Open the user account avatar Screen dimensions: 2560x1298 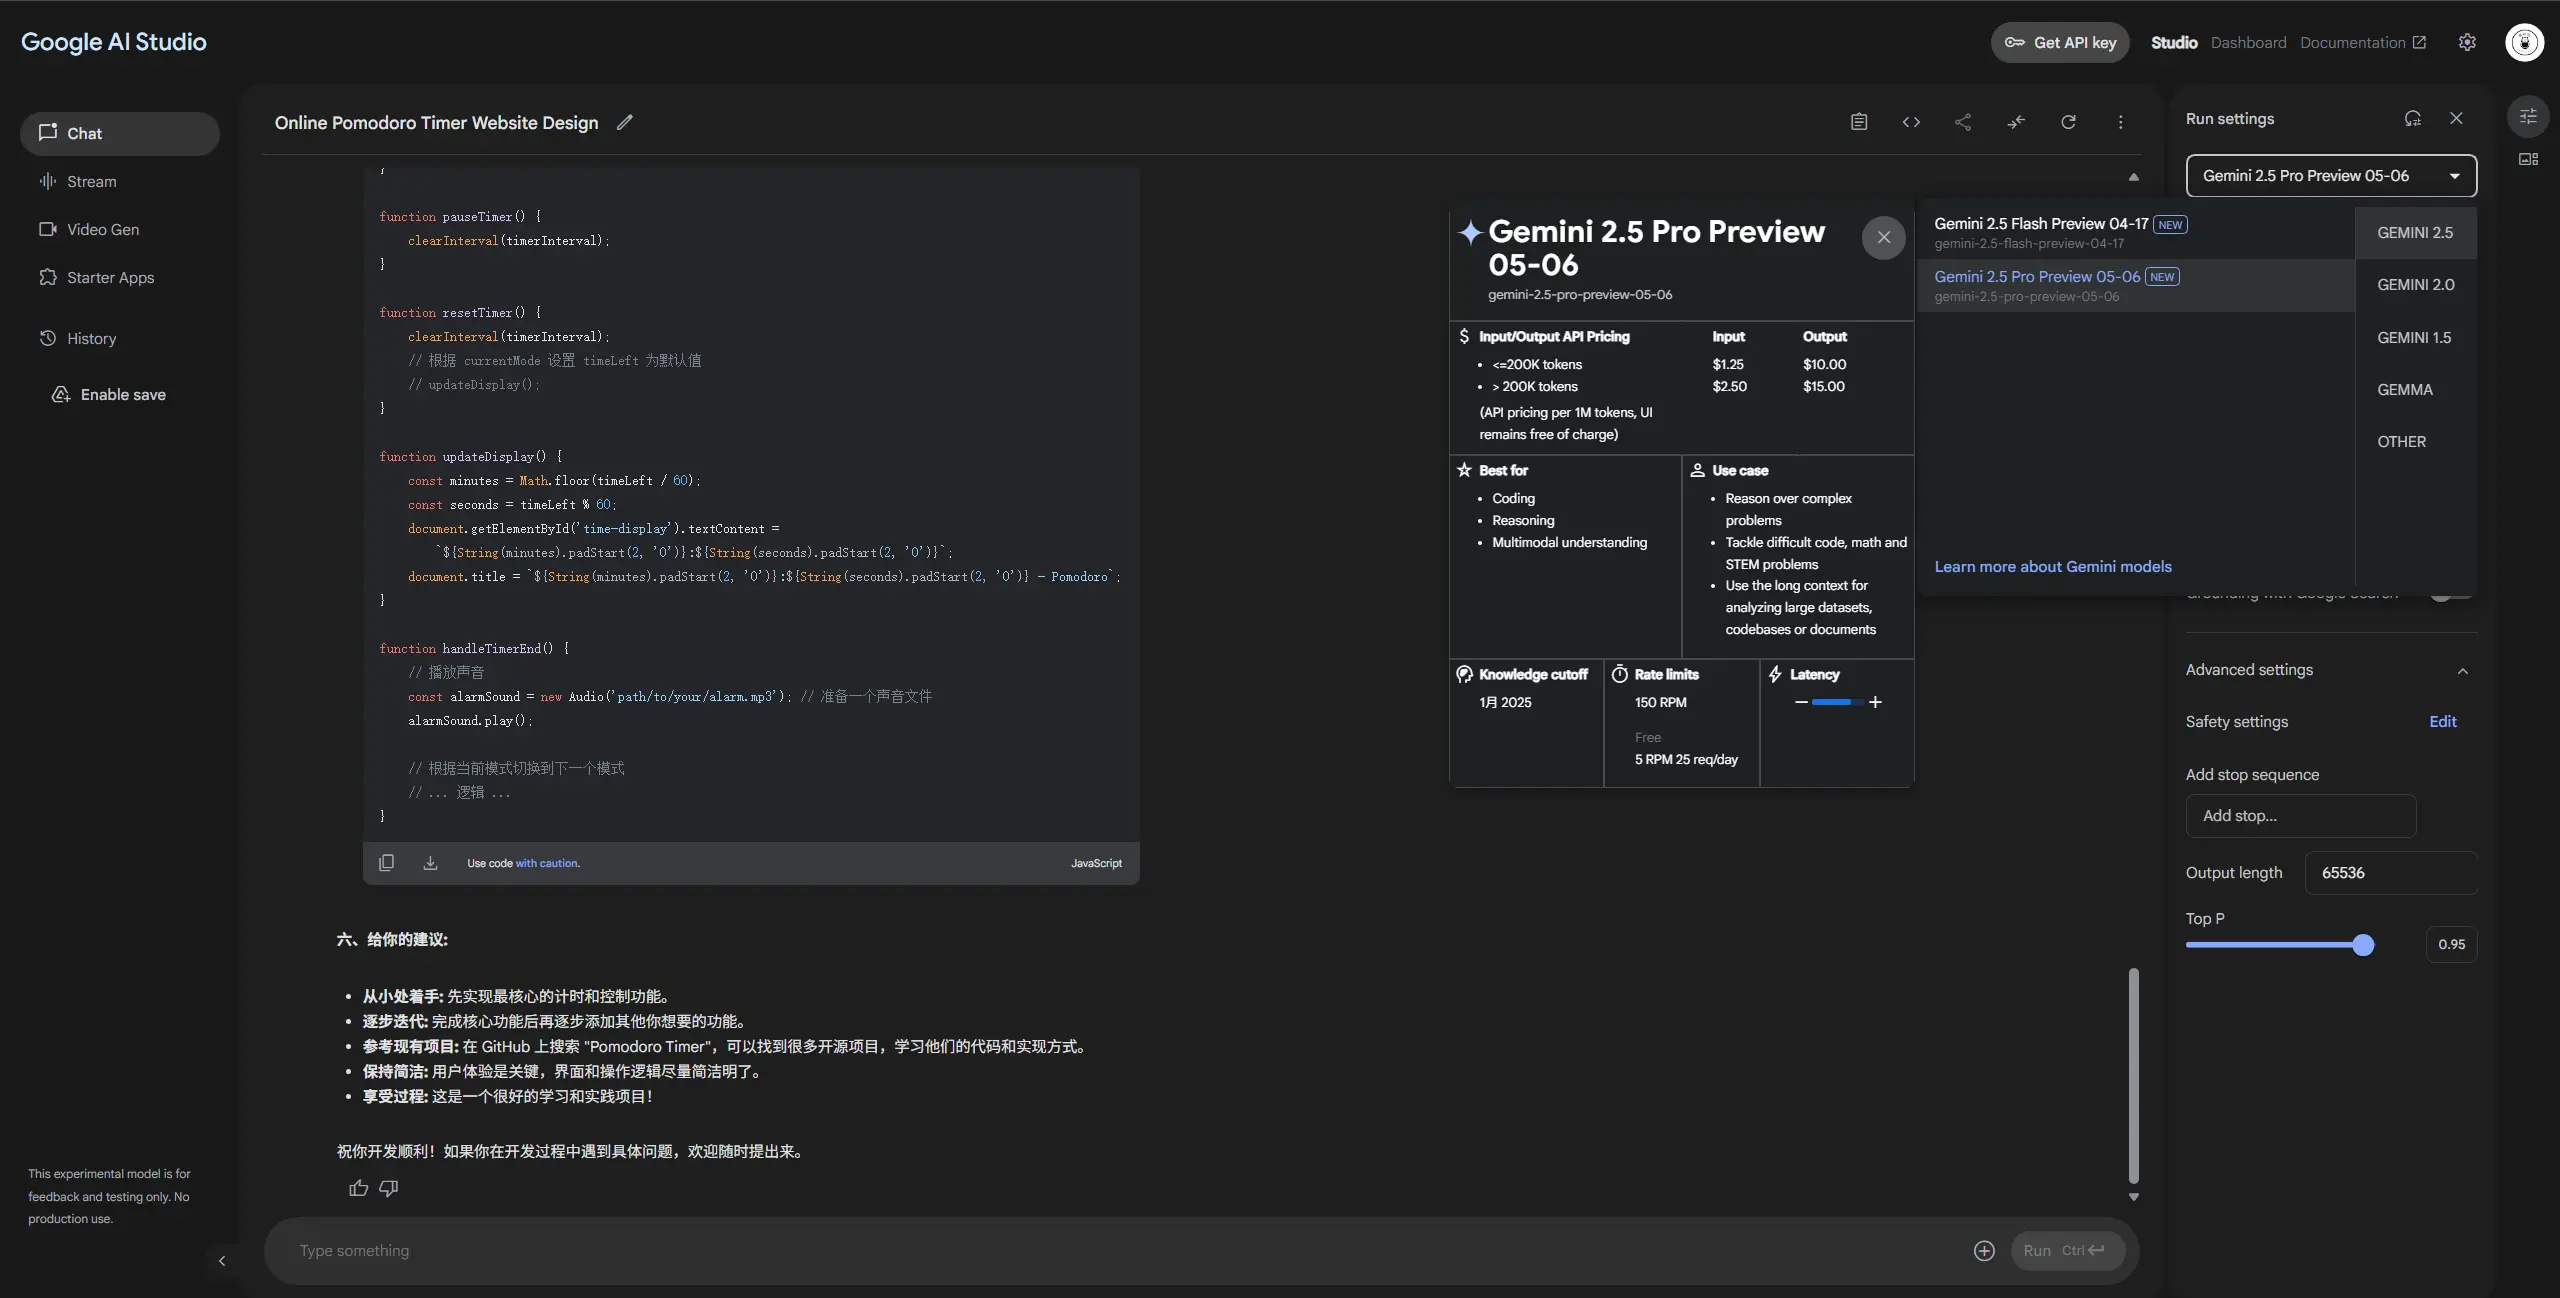point(2524,42)
